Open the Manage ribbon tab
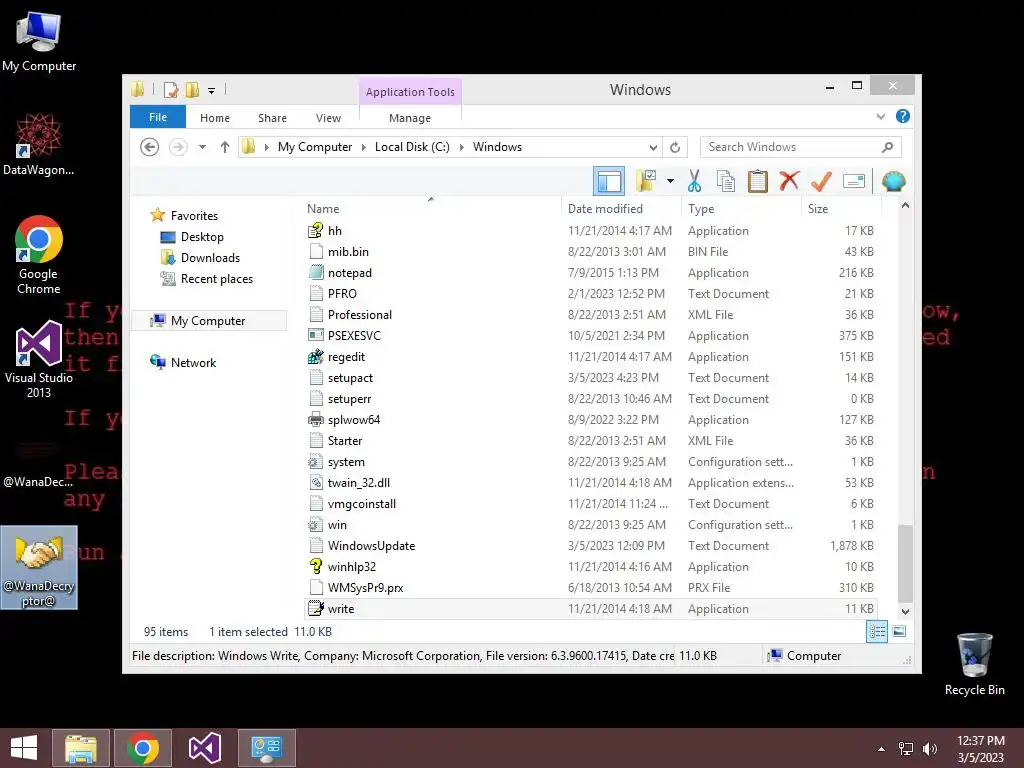1024x768 pixels. [409, 118]
